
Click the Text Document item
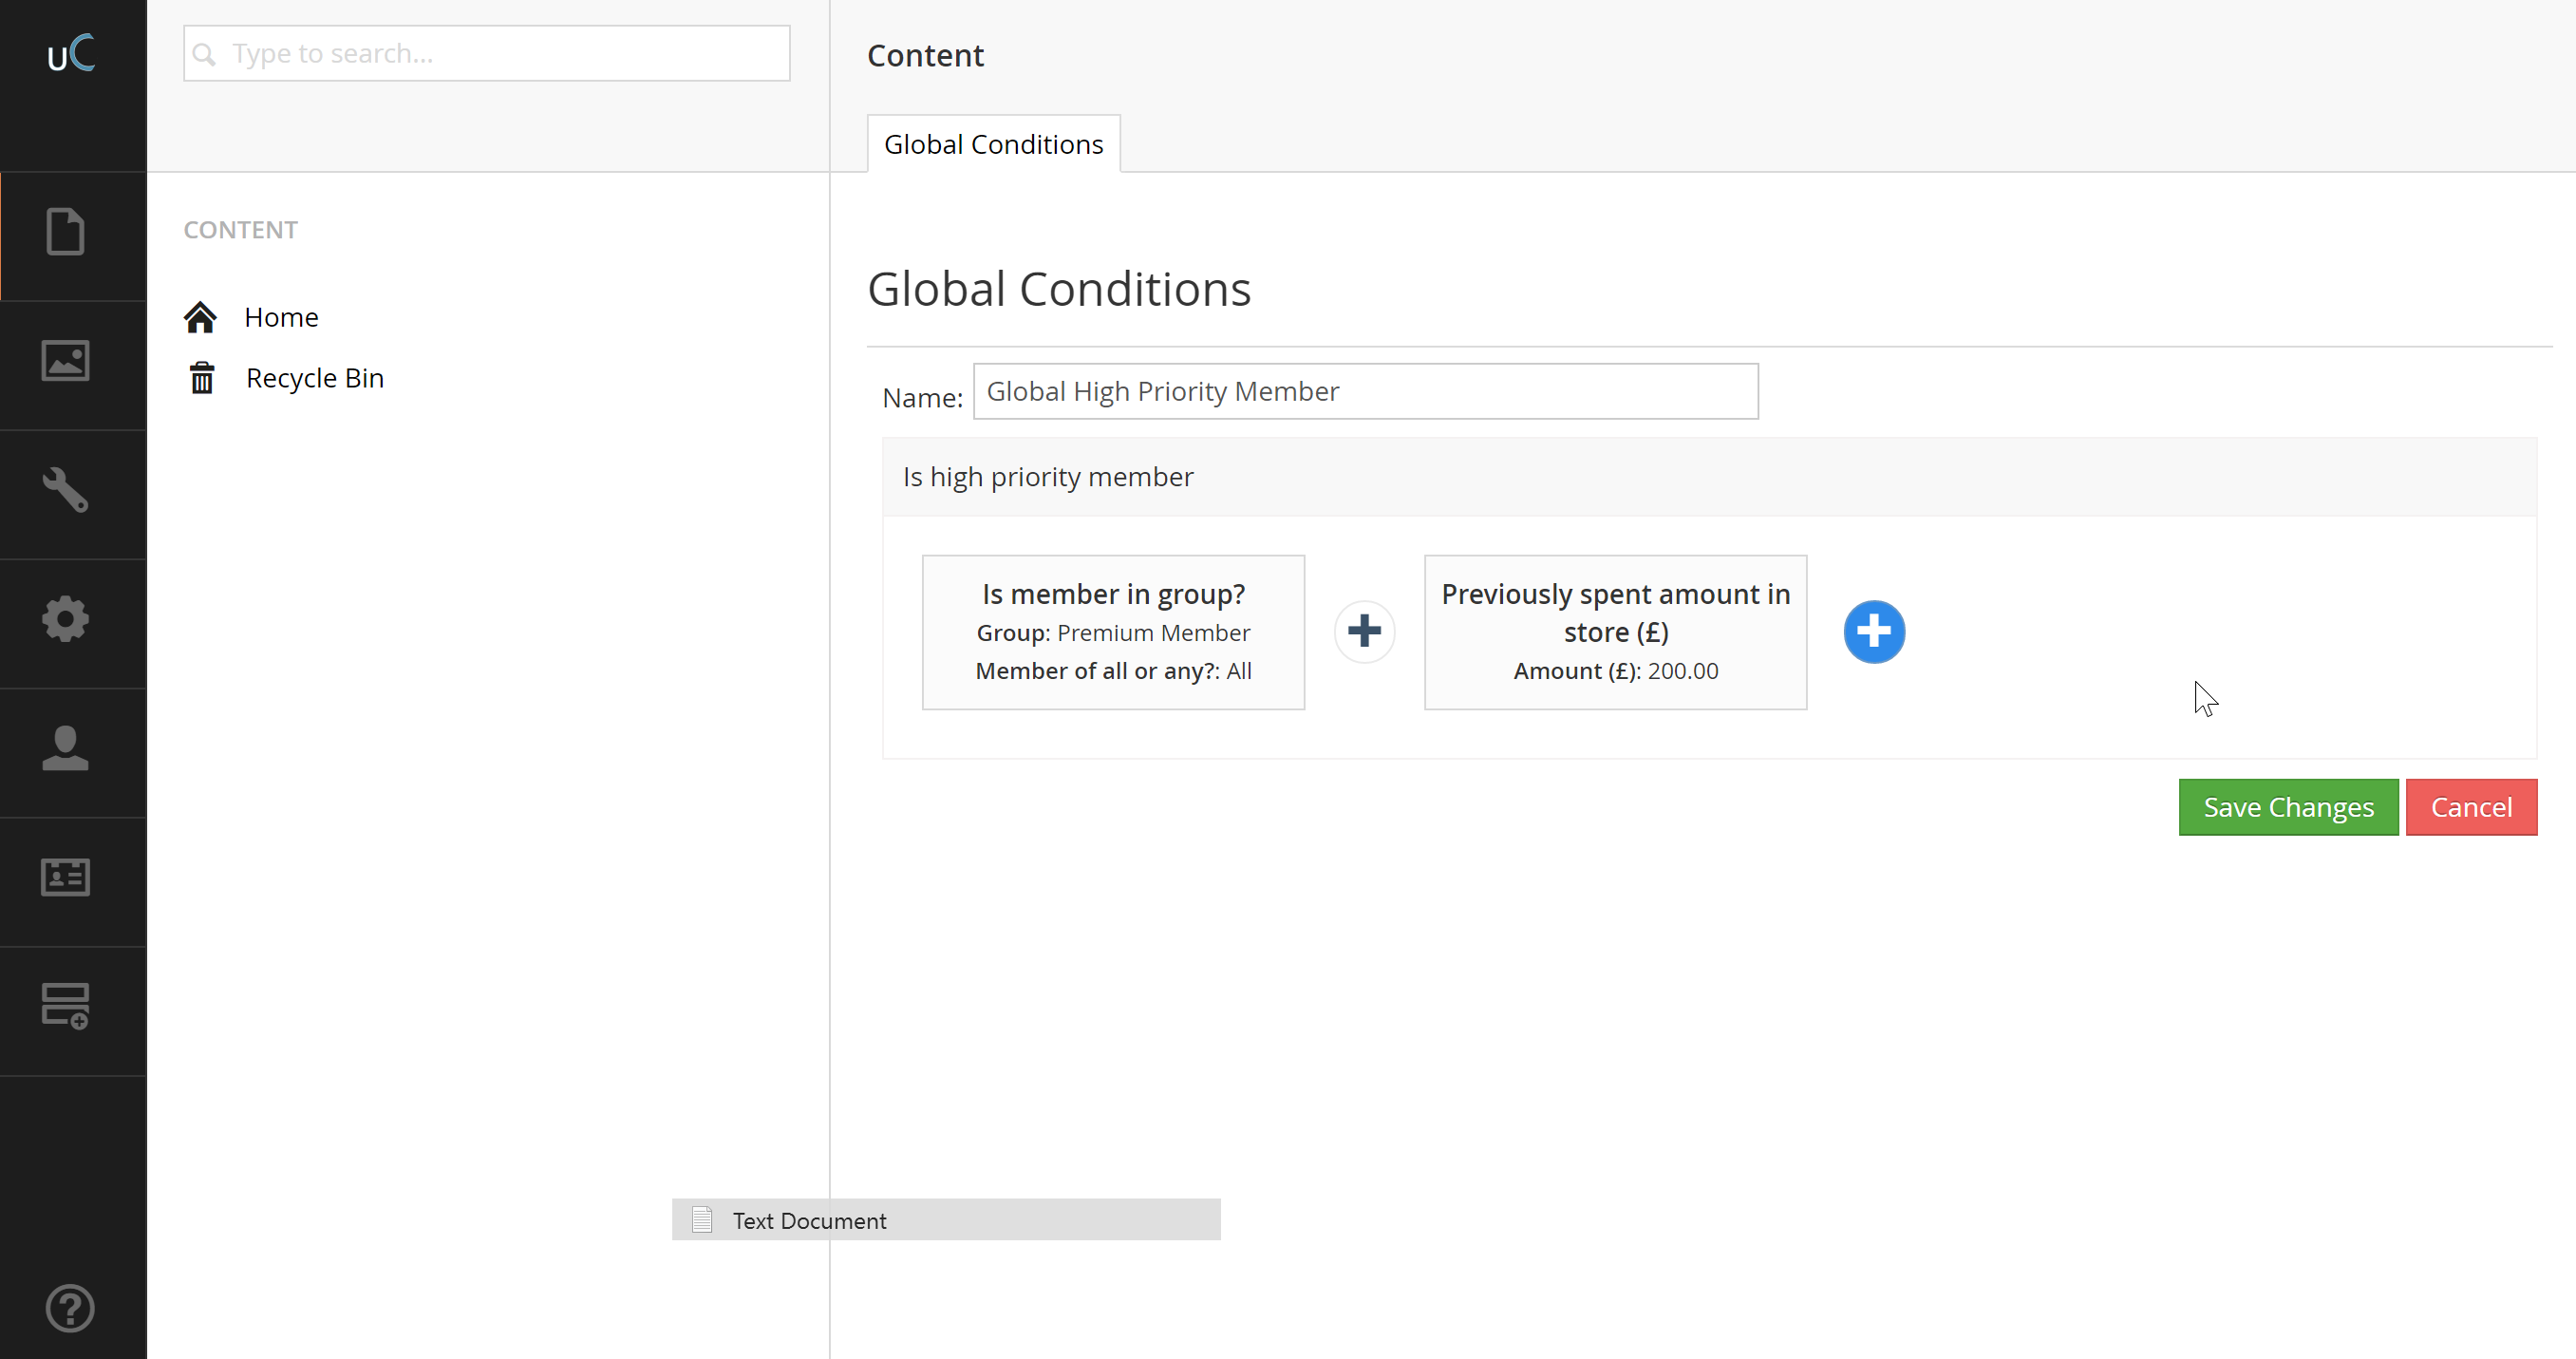tap(946, 1220)
